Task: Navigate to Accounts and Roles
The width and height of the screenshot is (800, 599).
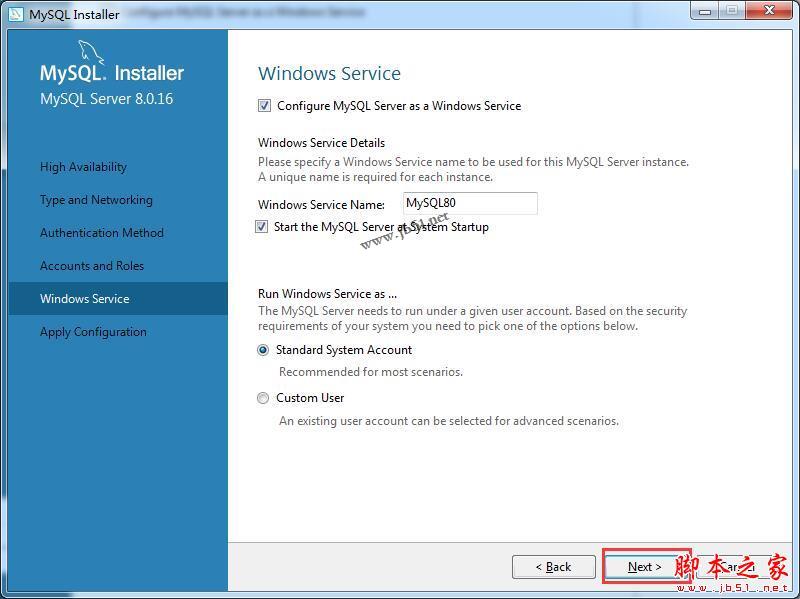Action: pos(92,265)
